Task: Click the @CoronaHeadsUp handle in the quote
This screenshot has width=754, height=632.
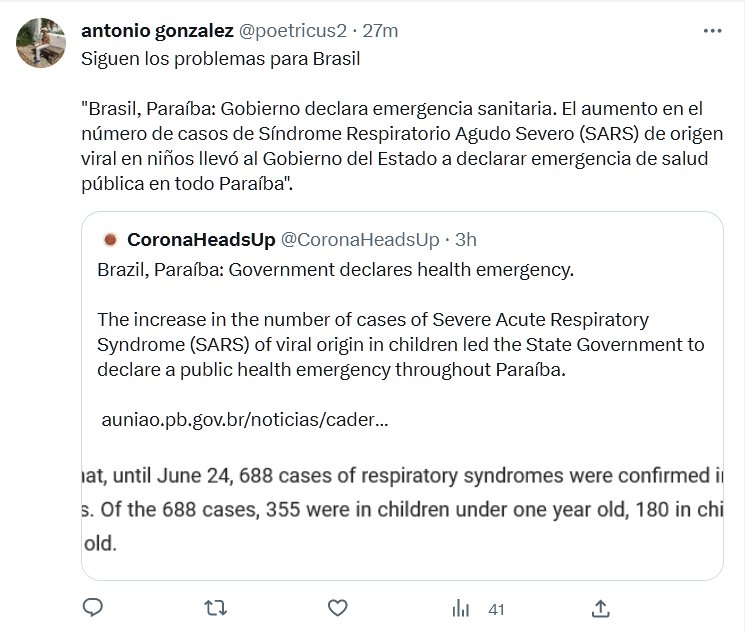Action: point(360,240)
